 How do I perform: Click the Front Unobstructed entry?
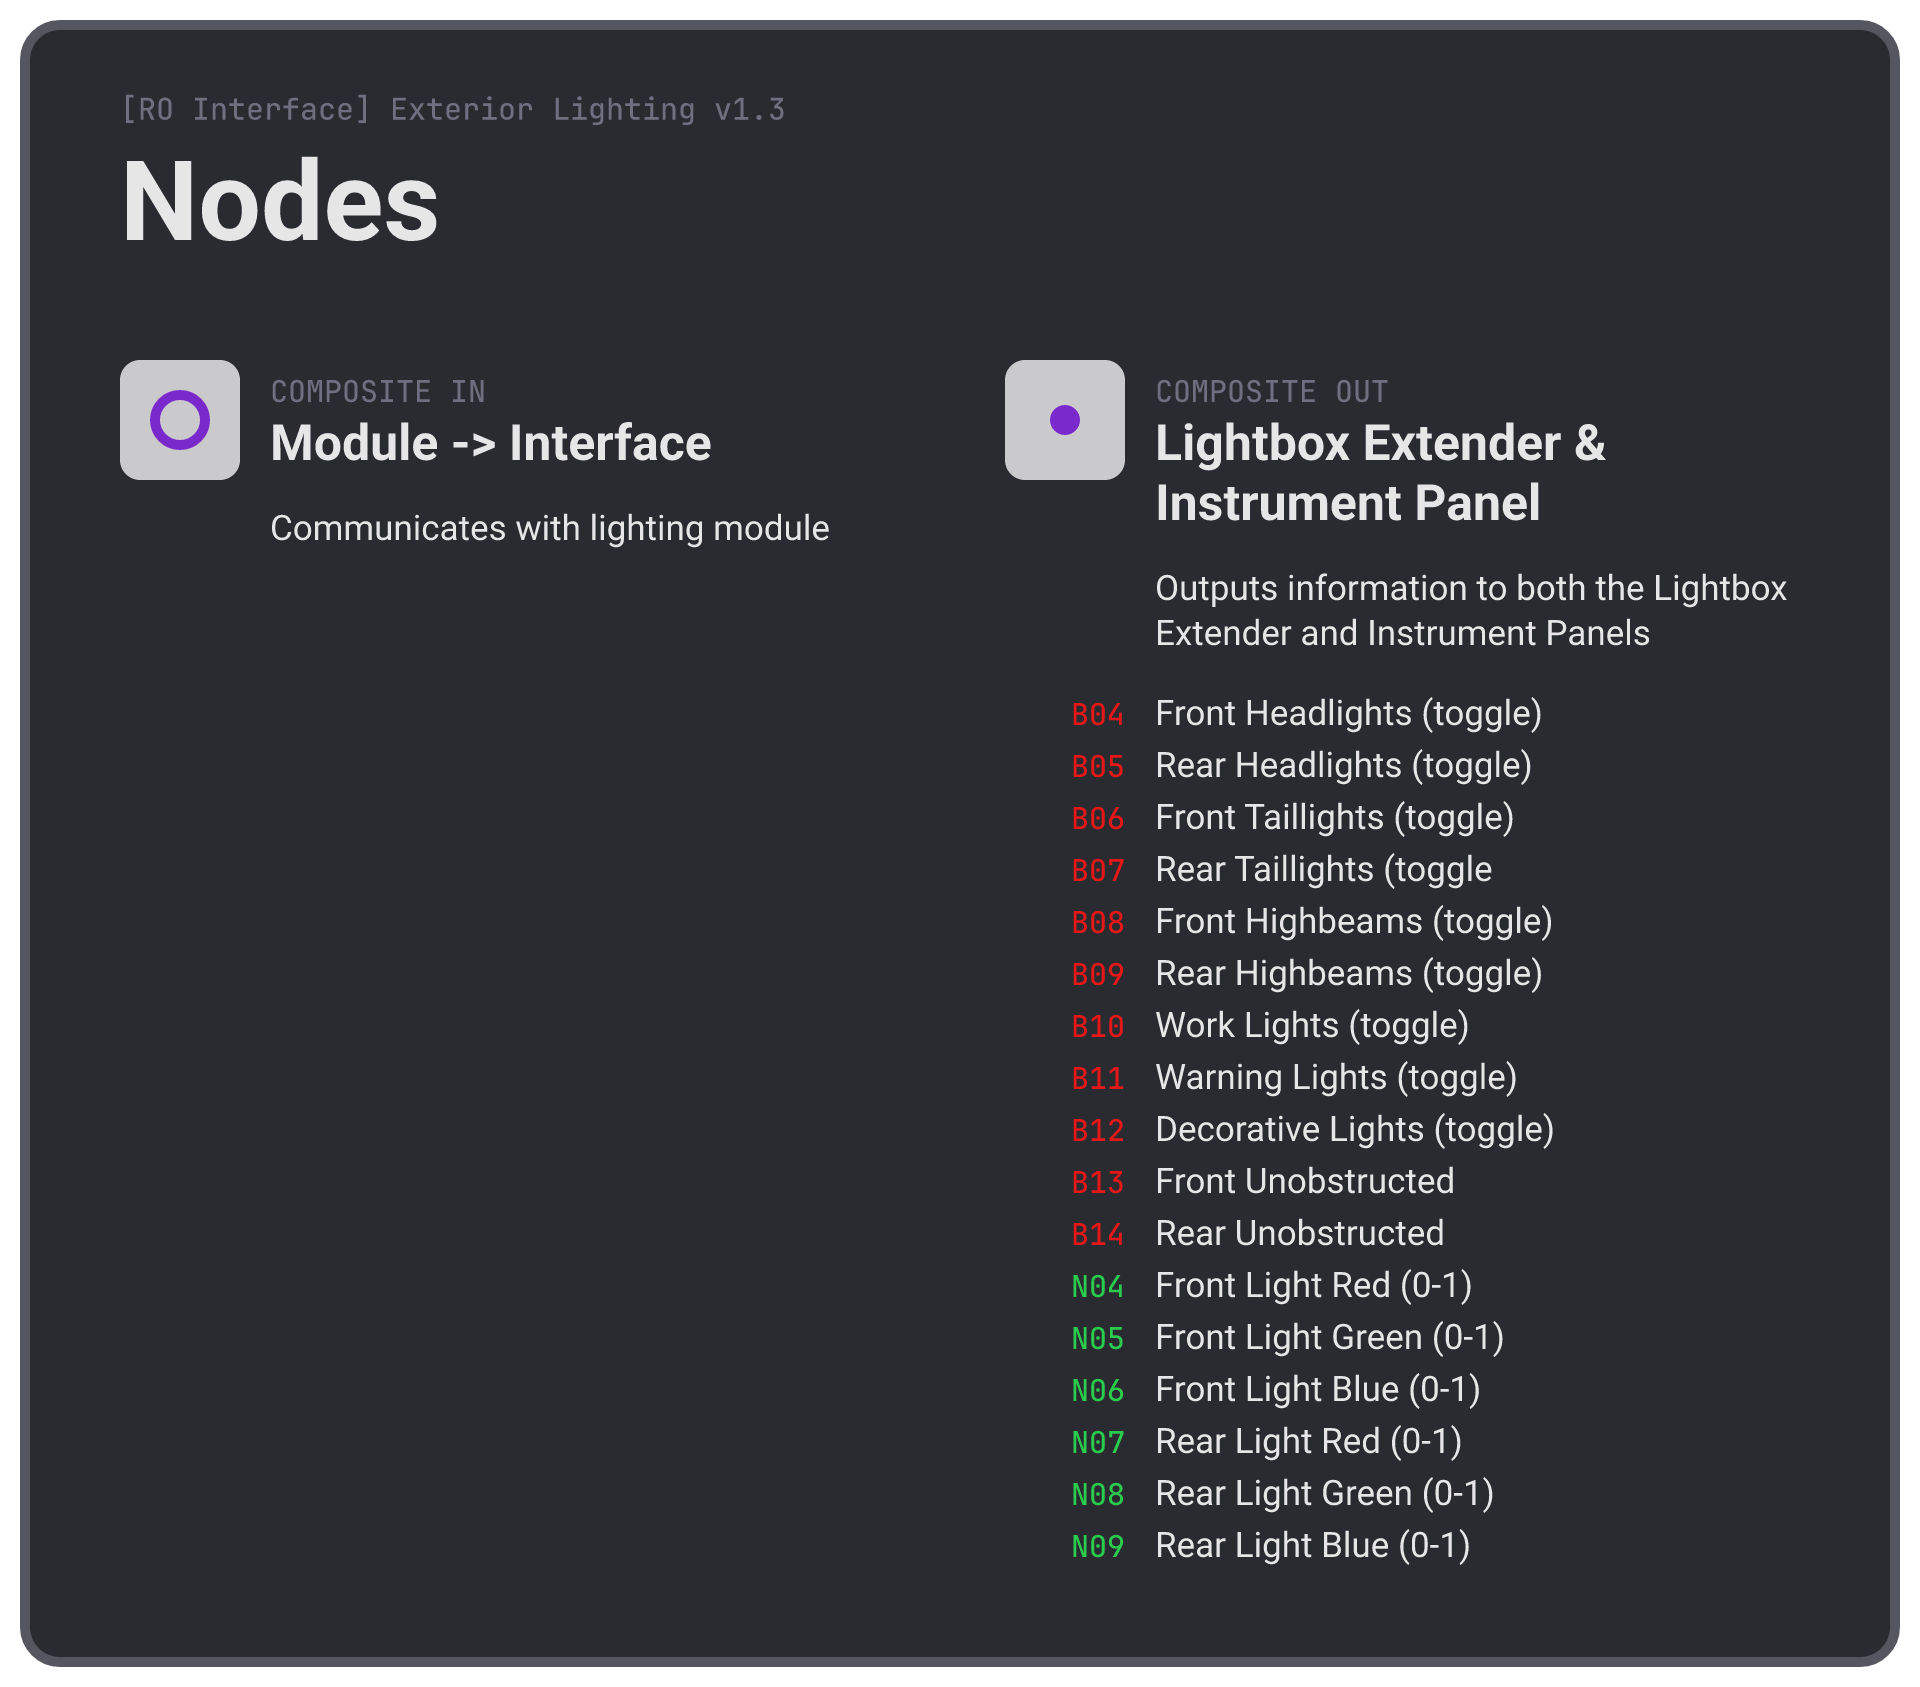pos(1305,1182)
